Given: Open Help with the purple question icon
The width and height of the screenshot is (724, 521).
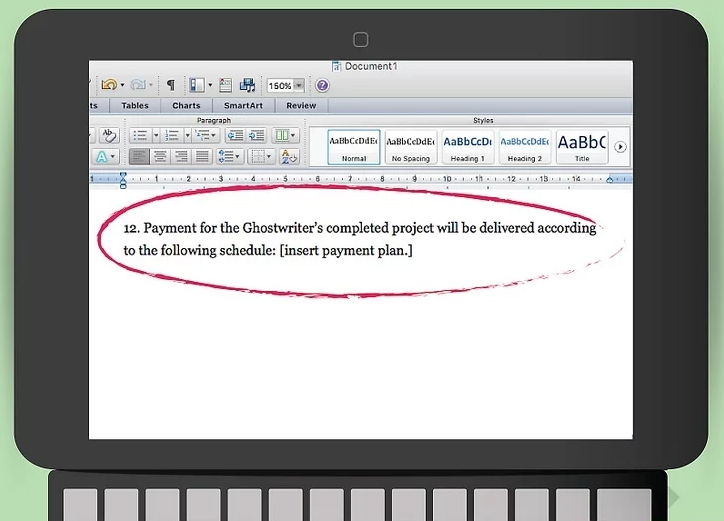Looking at the screenshot, I should click(x=322, y=85).
